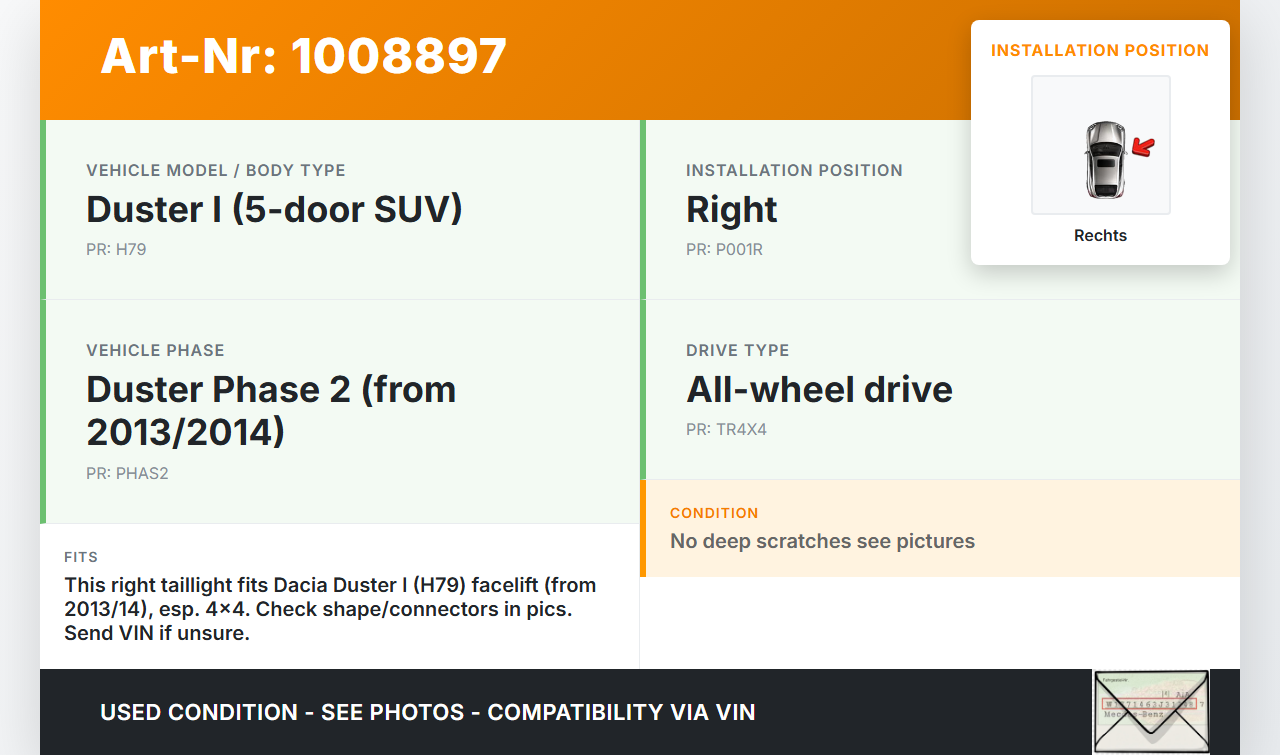Click the Art-Nr: 1008897 heading
Viewport: 1280px width, 755px height.
[x=304, y=56]
